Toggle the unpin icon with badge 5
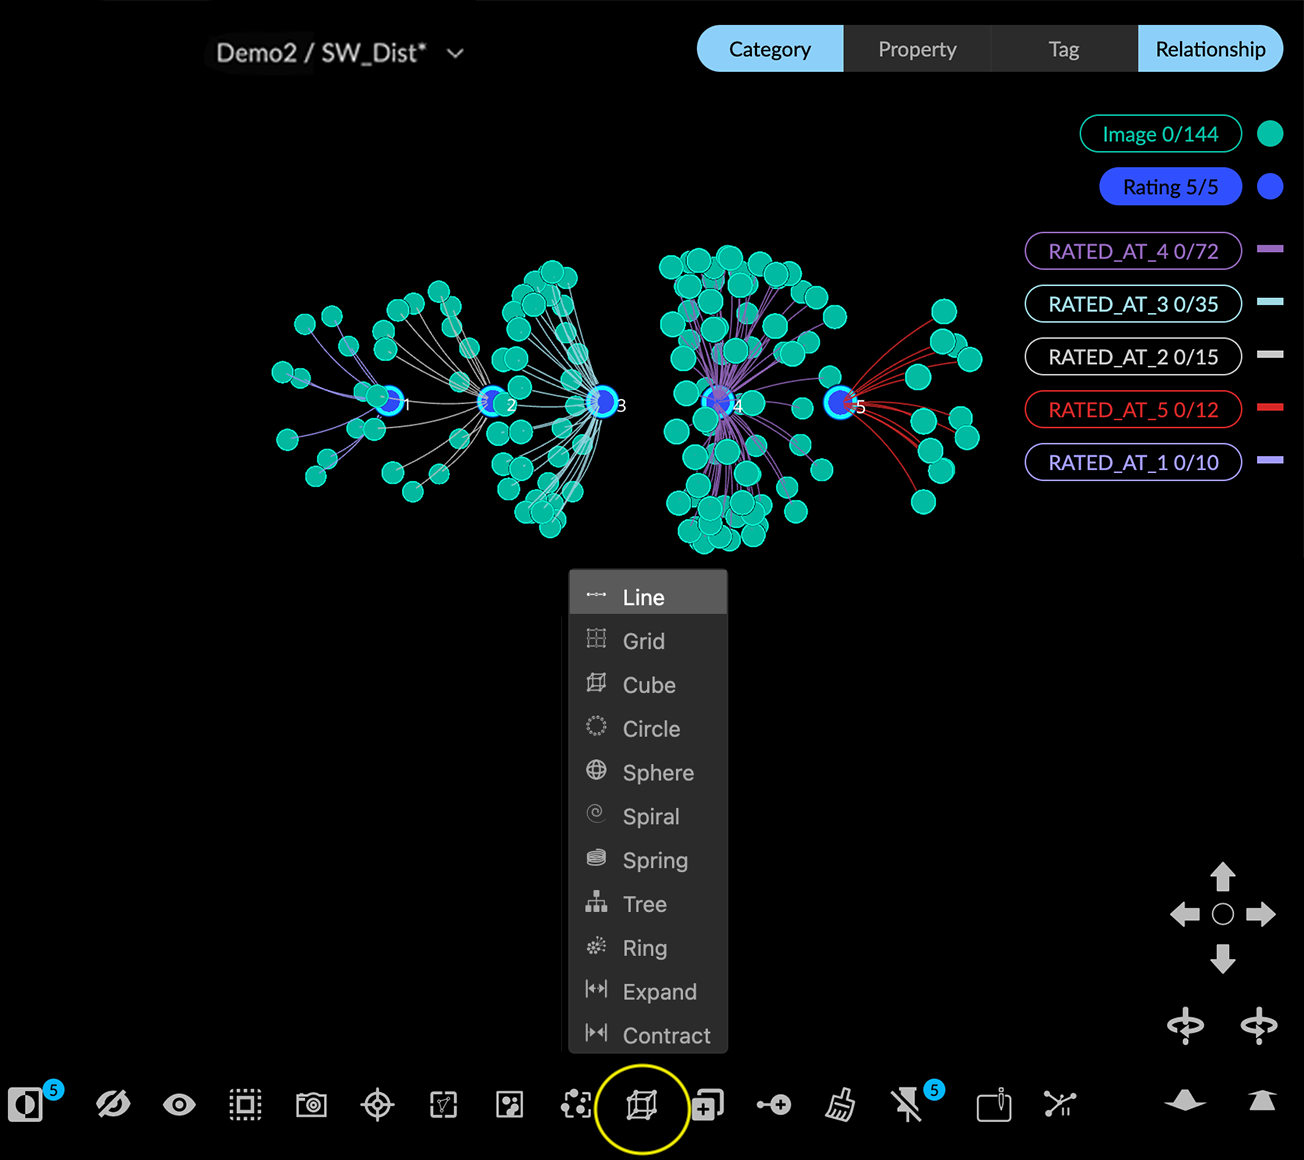This screenshot has width=1304, height=1160. [x=907, y=1105]
